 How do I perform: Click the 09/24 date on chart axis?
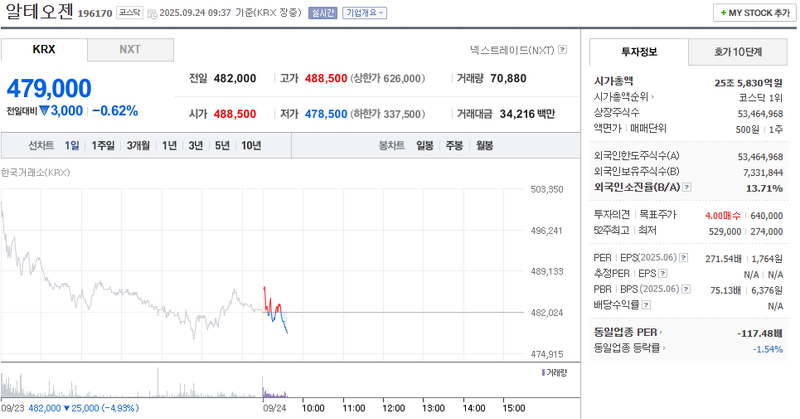click(x=274, y=408)
